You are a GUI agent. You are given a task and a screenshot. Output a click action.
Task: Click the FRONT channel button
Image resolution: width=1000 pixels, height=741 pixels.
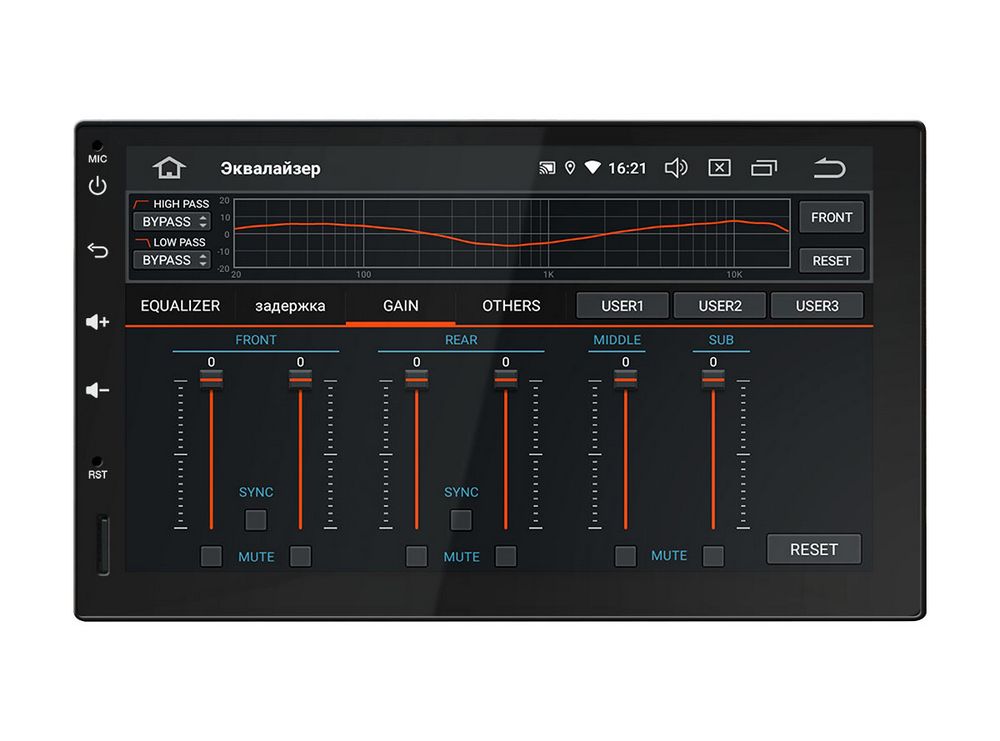pyautogui.click(x=832, y=217)
